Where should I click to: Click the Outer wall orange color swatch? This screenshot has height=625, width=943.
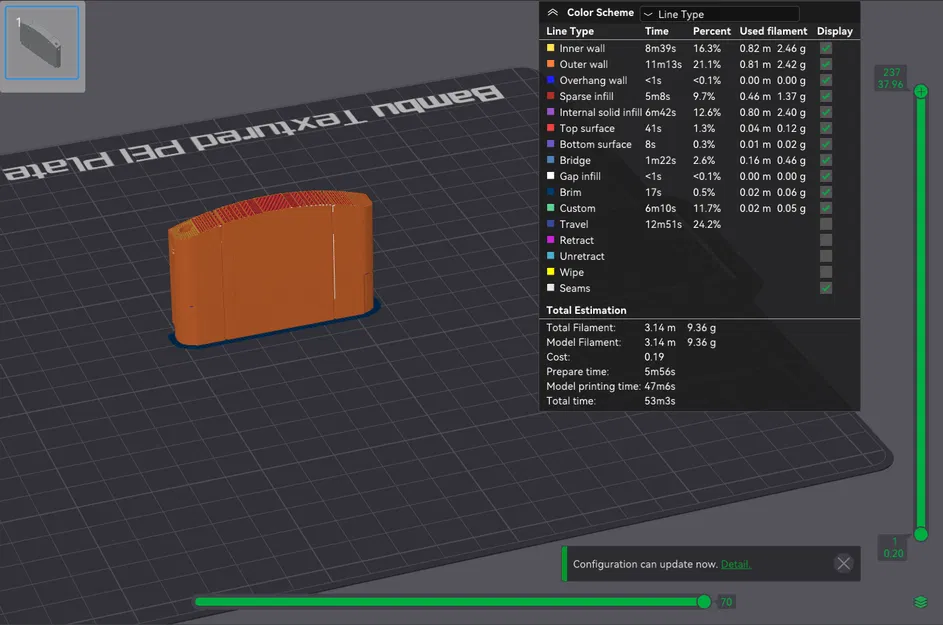[x=550, y=64]
